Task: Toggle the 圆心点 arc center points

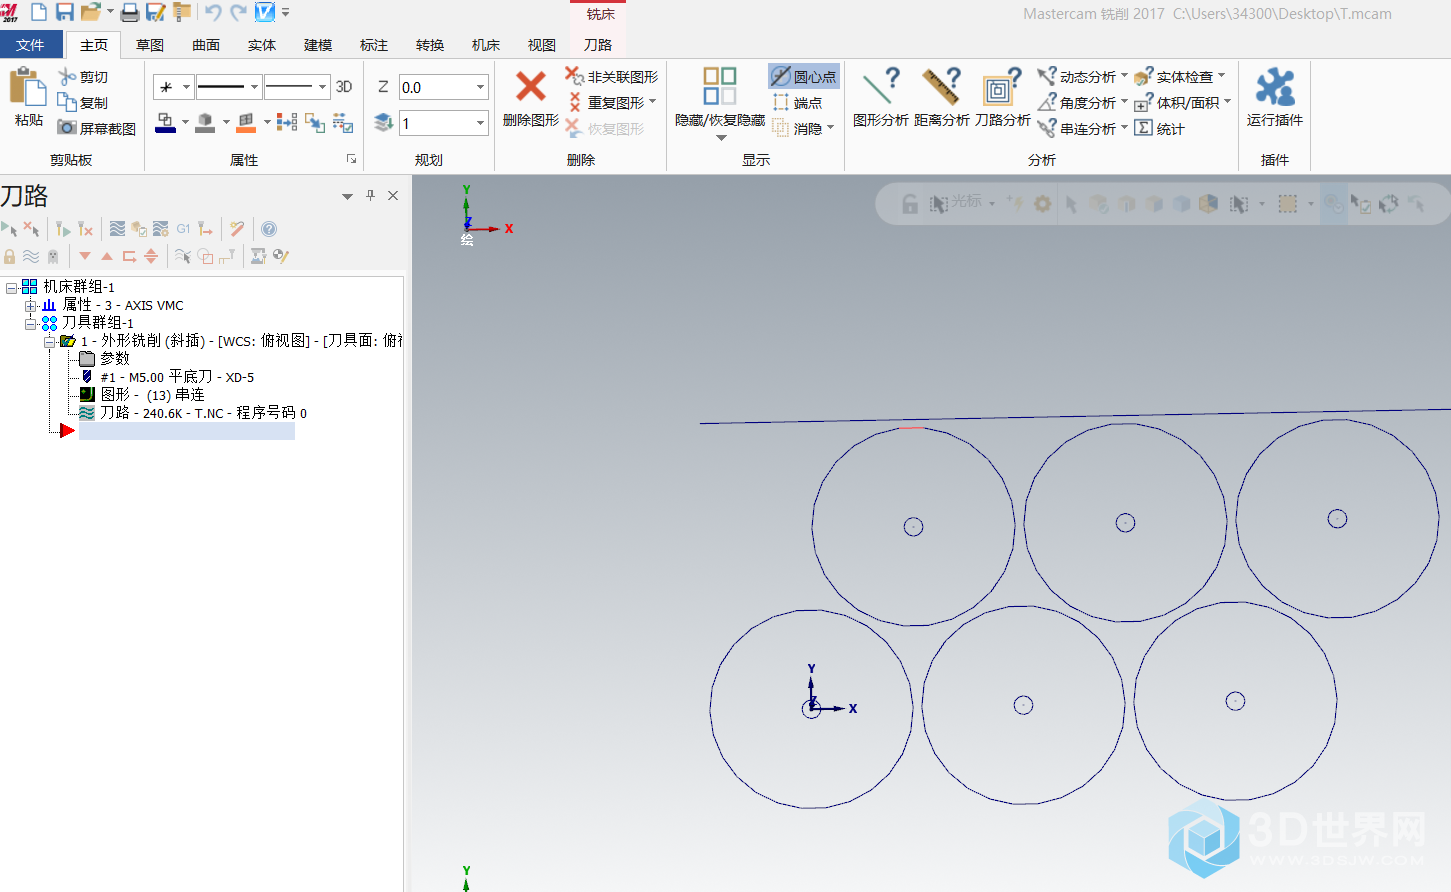Action: [x=804, y=76]
